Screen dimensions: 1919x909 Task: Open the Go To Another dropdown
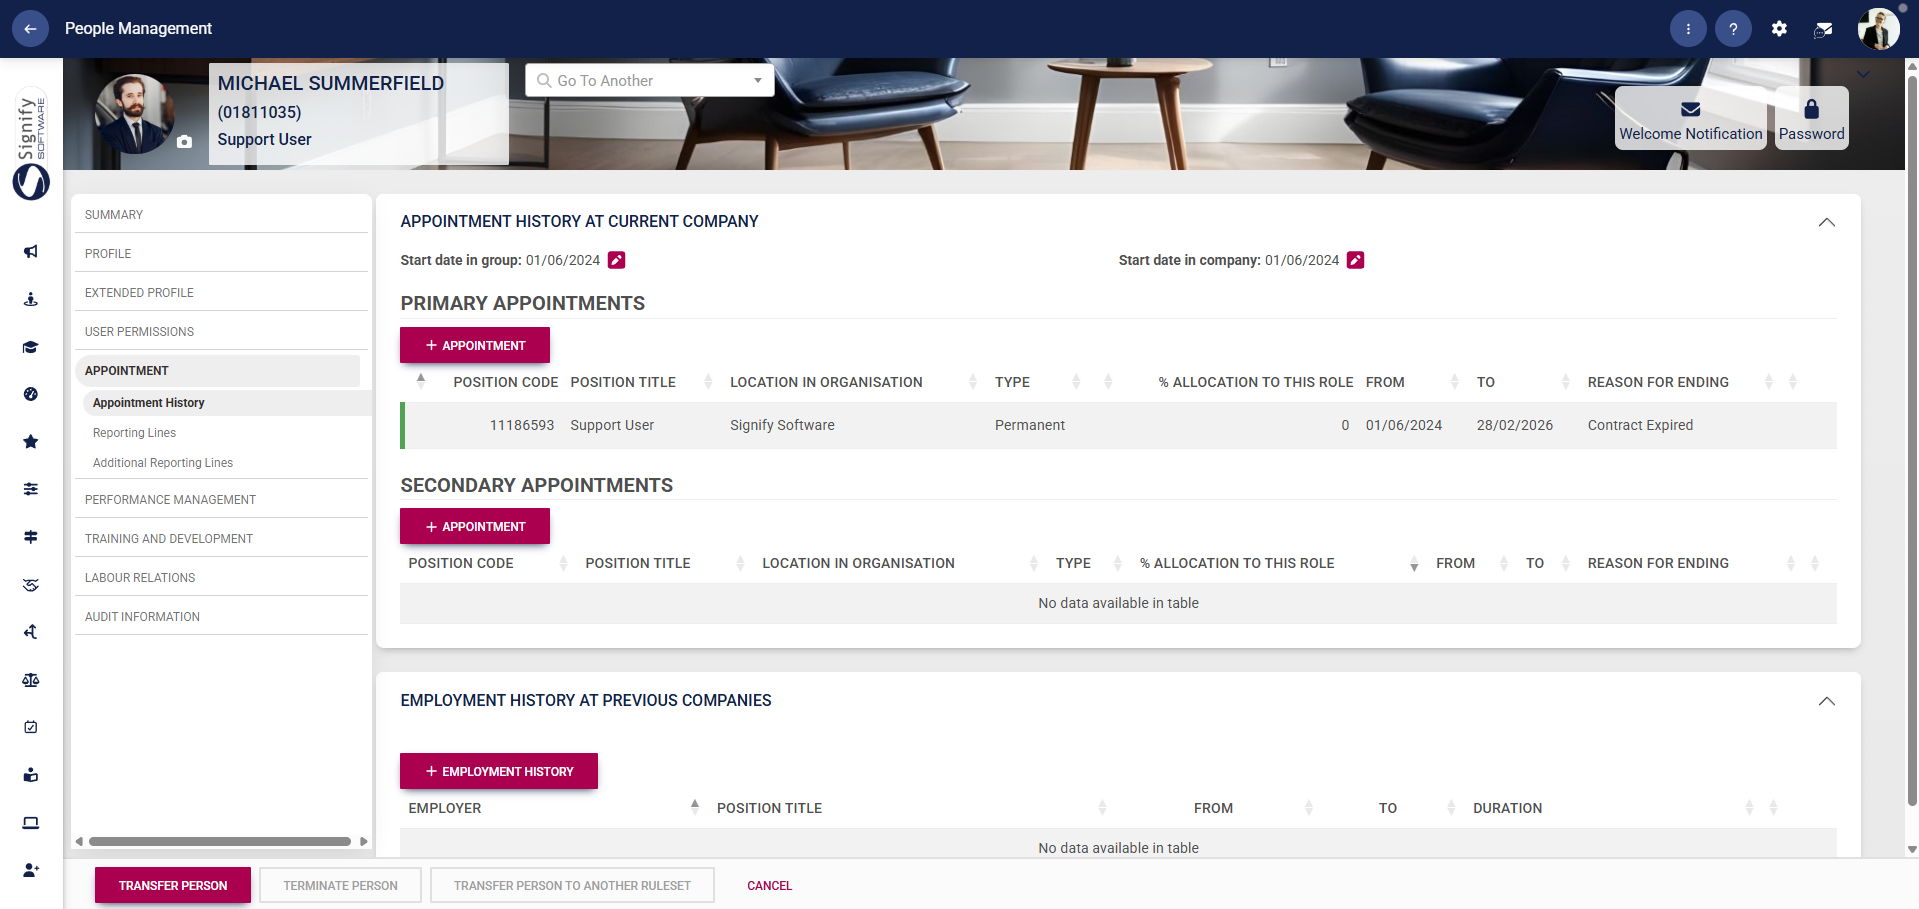pyautogui.click(x=649, y=81)
